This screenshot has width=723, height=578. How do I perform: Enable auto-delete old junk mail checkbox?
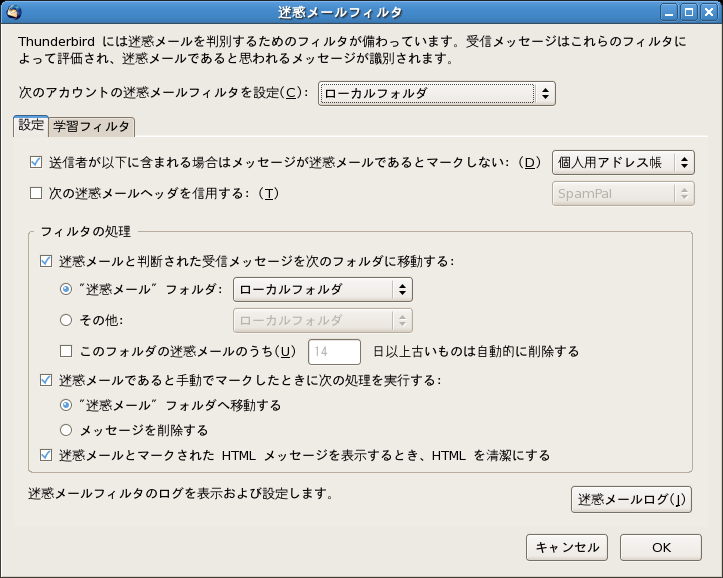[66, 351]
